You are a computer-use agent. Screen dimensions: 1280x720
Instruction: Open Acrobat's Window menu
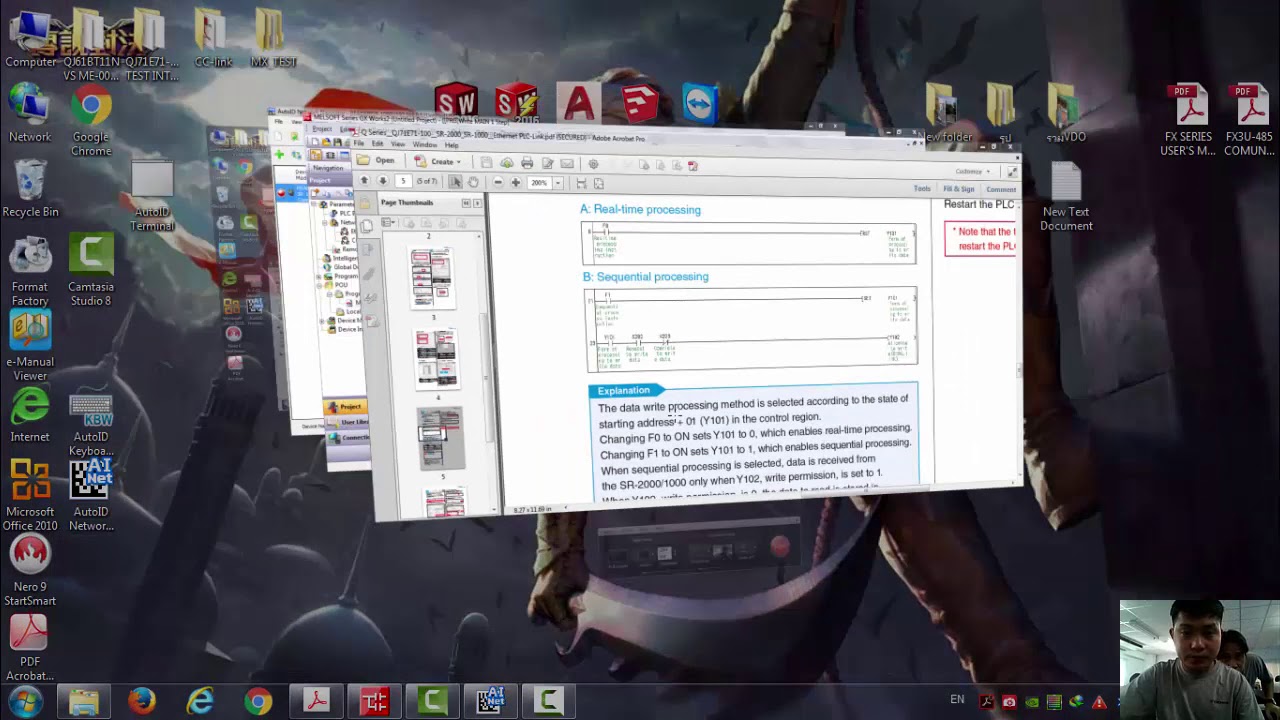pos(424,144)
